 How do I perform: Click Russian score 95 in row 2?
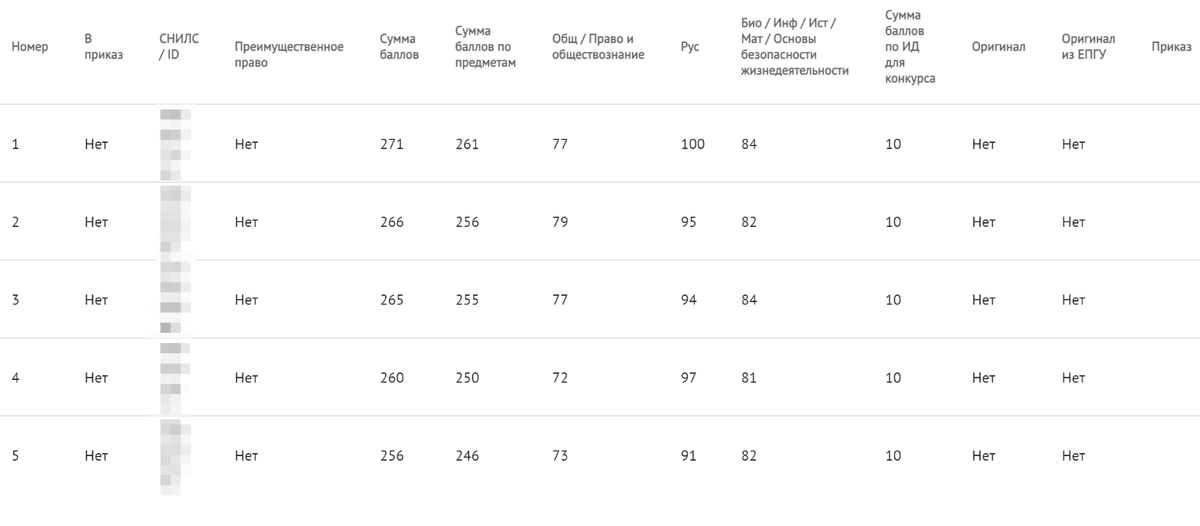pyautogui.click(x=688, y=222)
